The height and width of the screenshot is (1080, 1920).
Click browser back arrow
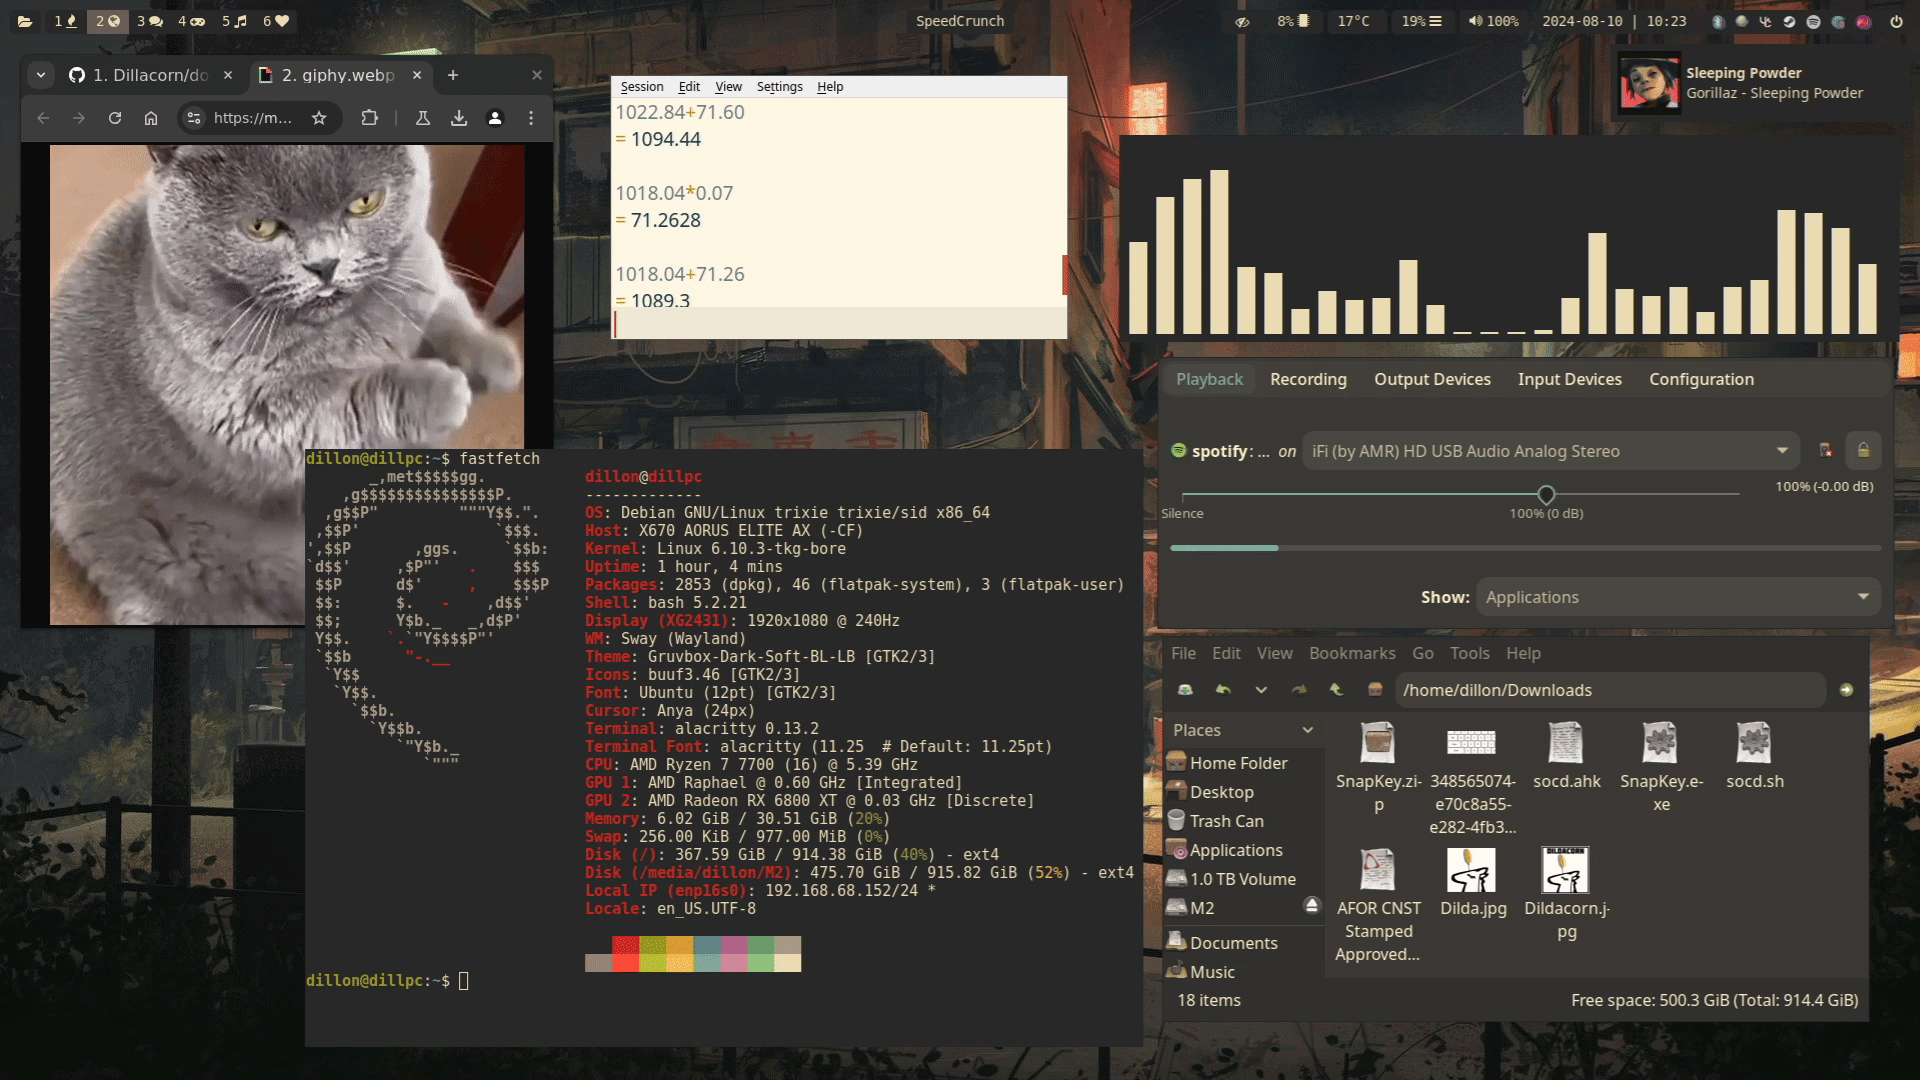click(x=43, y=118)
